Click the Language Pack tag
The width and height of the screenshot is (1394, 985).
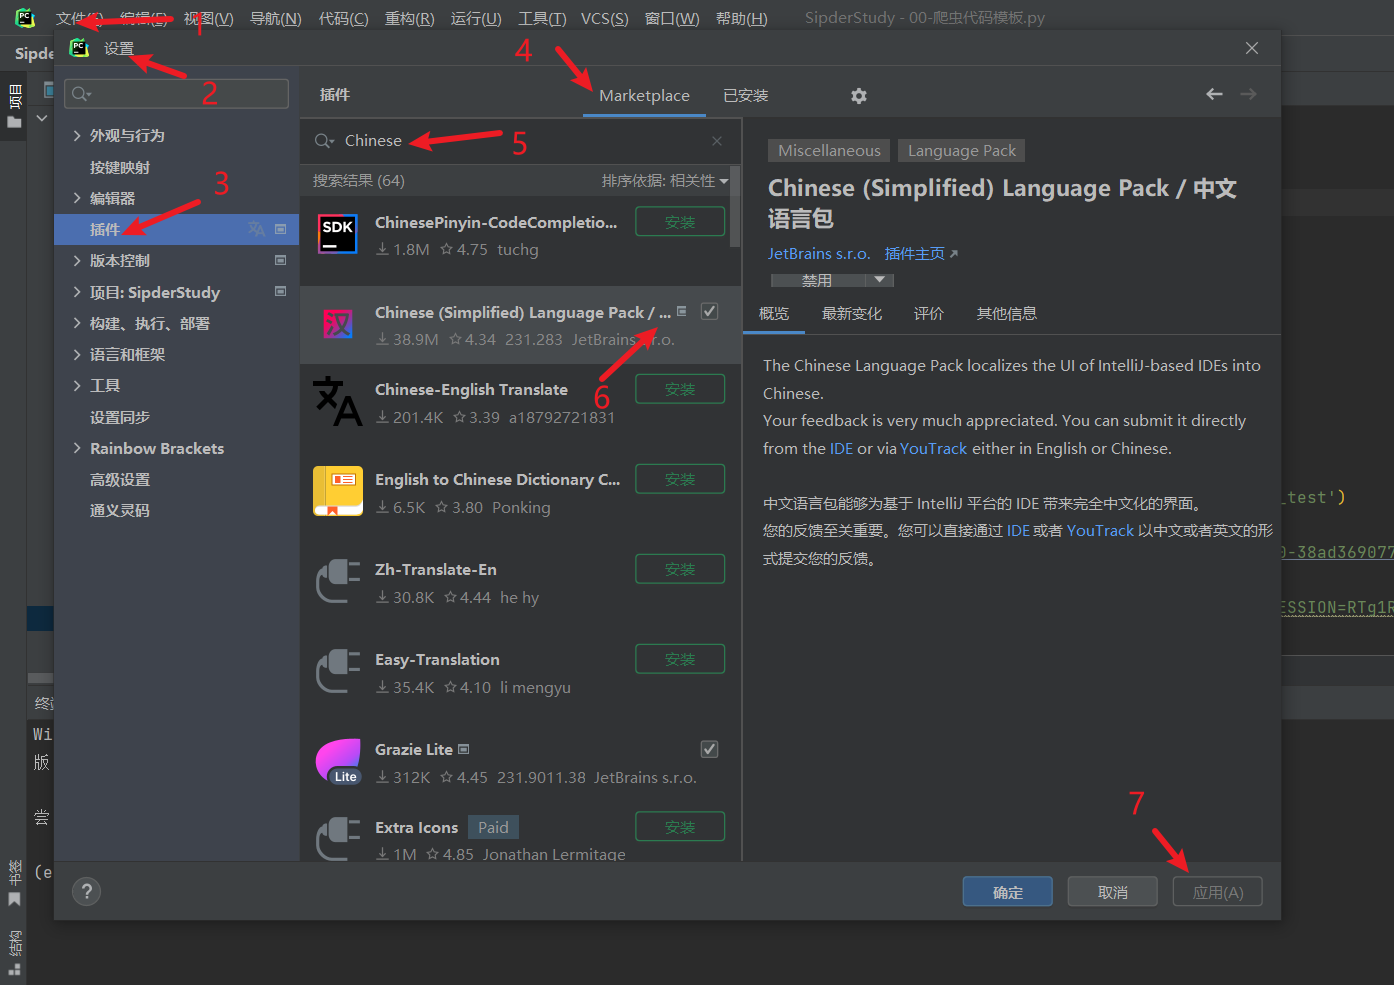(x=961, y=151)
